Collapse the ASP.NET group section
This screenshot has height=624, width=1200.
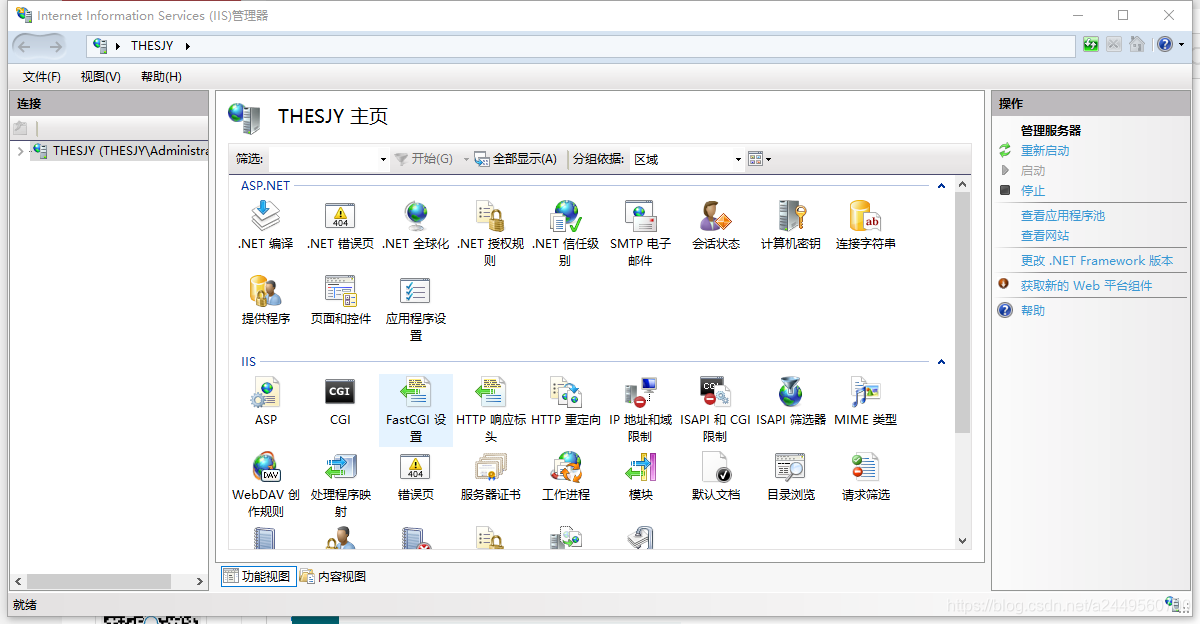click(941, 186)
